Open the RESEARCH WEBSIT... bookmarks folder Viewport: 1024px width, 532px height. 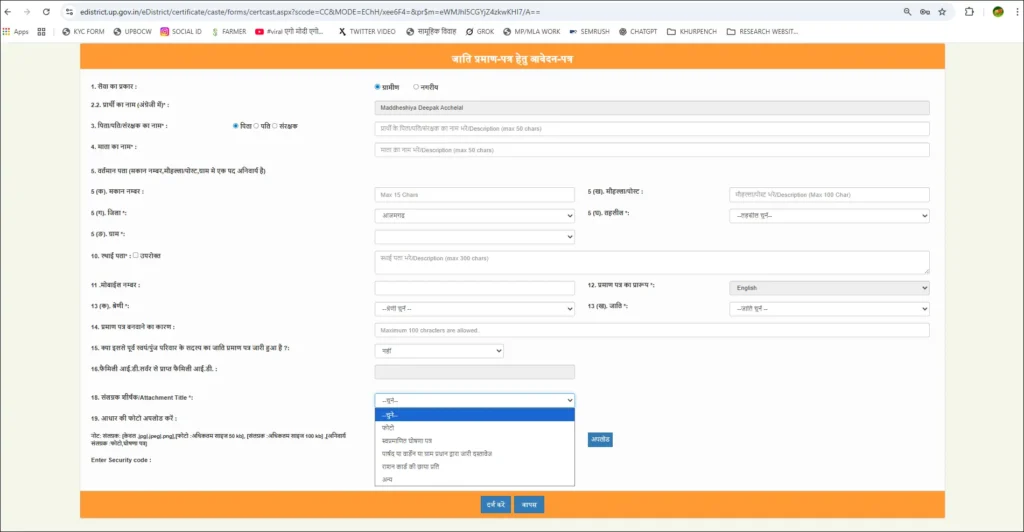(x=762, y=31)
